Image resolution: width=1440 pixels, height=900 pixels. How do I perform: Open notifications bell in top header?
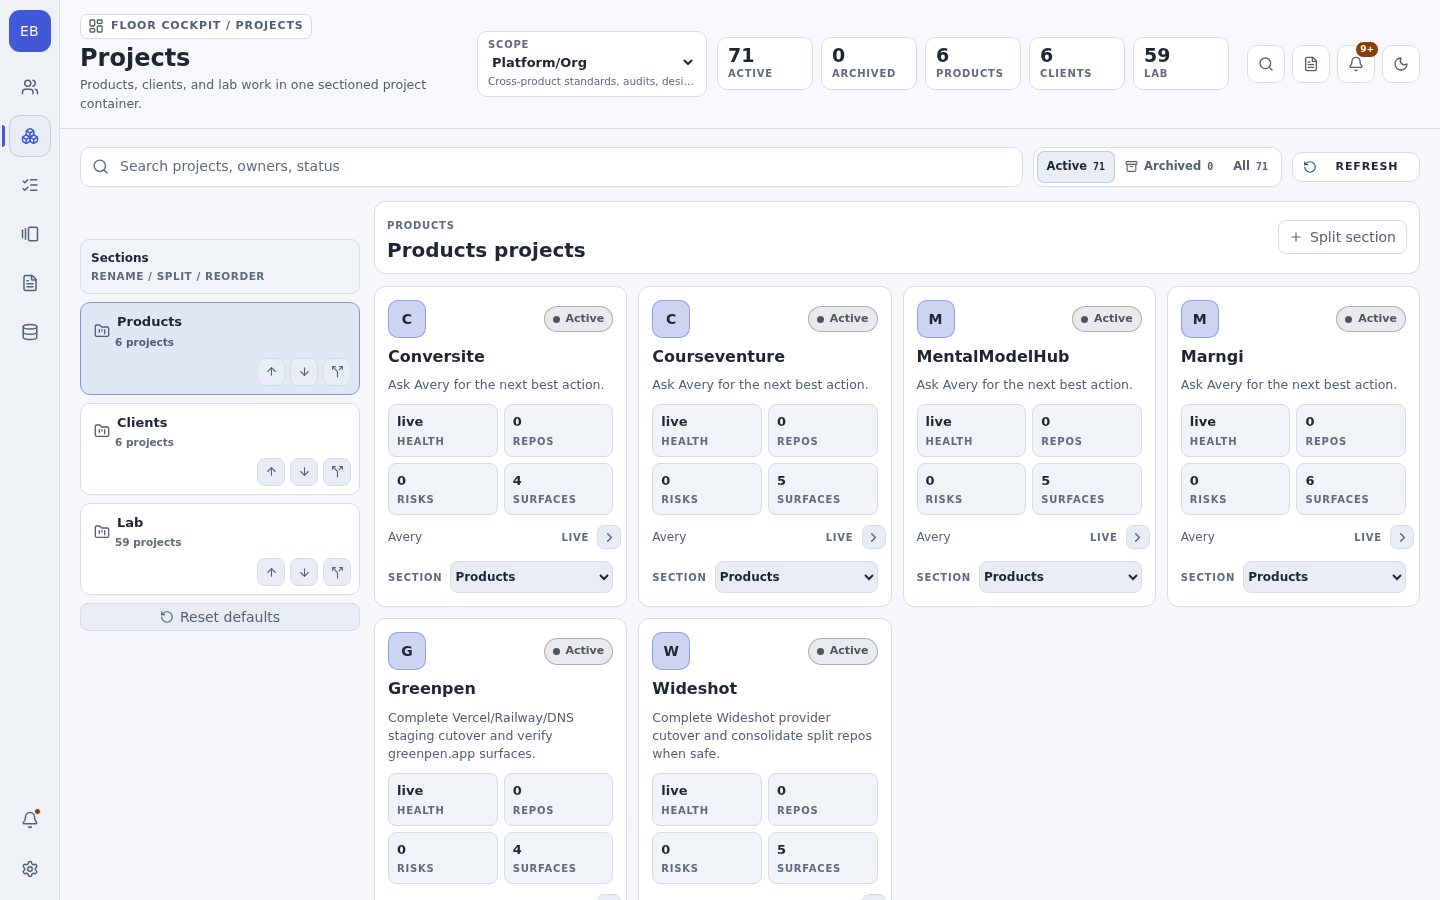pos(1355,64)
